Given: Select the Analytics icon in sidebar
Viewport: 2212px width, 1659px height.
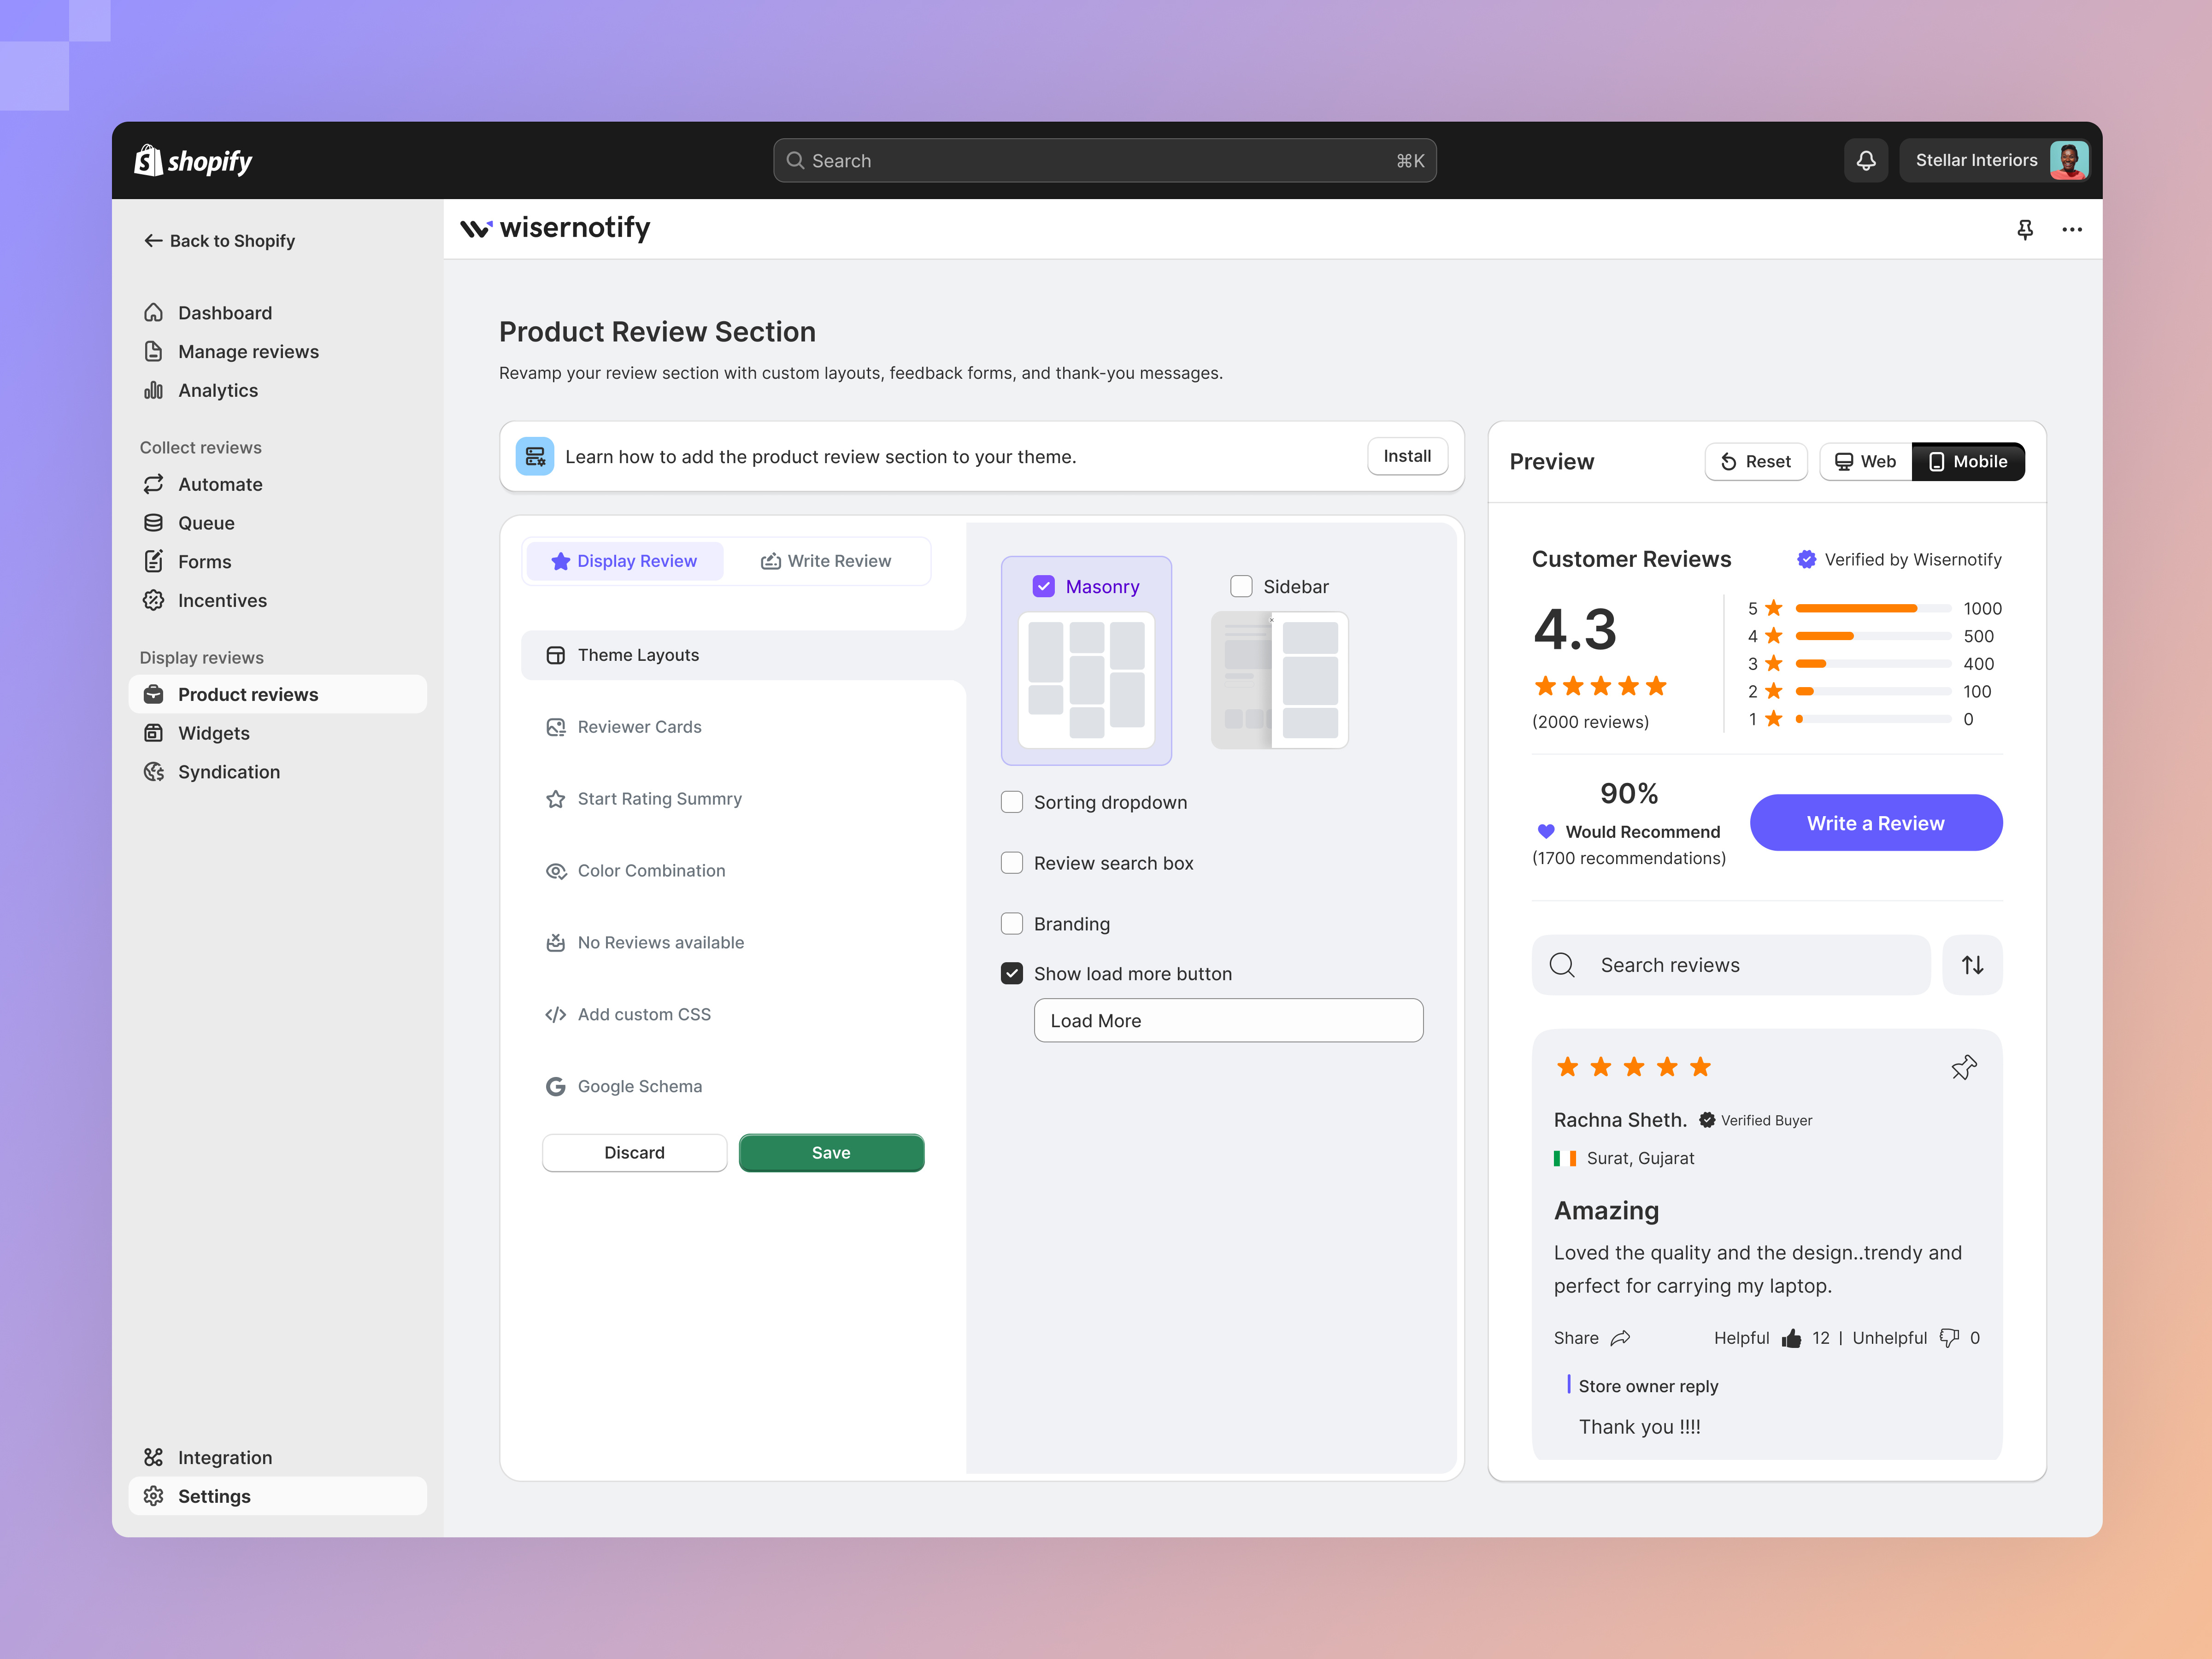Looking at the screenshot, I should click(x=154, y=390).
